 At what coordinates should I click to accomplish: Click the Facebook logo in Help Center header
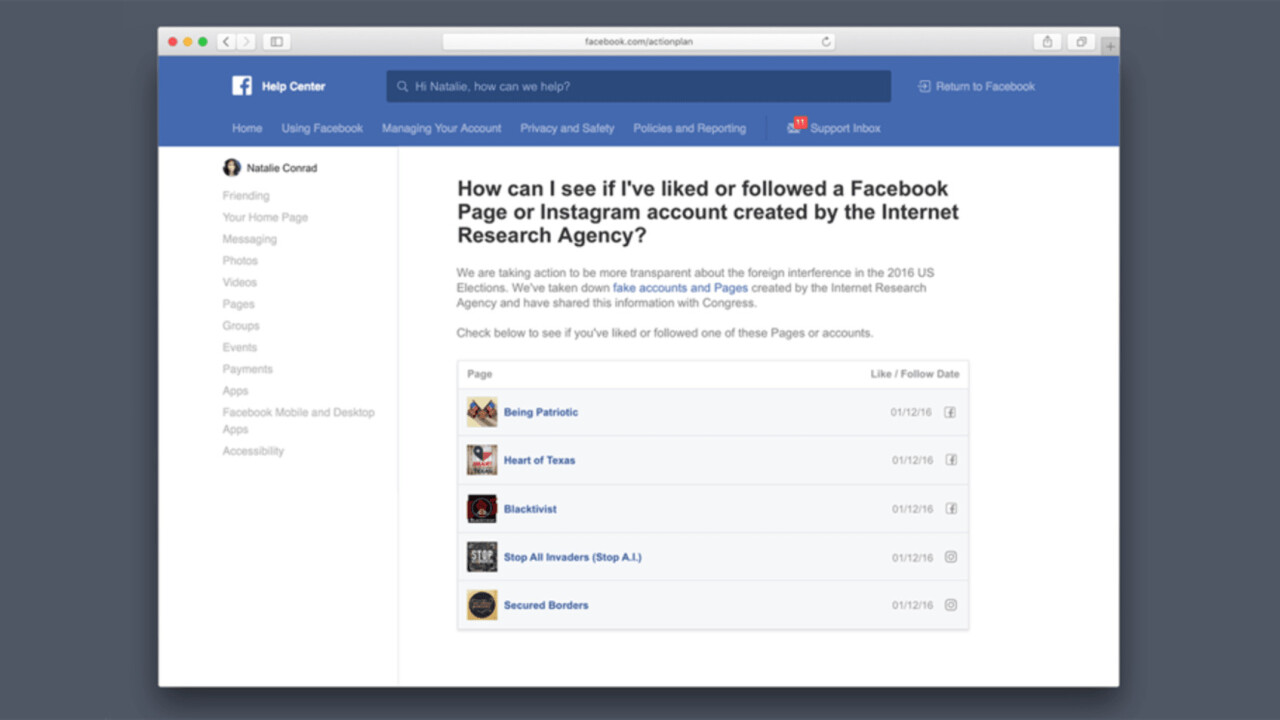[x=242, y=86]
